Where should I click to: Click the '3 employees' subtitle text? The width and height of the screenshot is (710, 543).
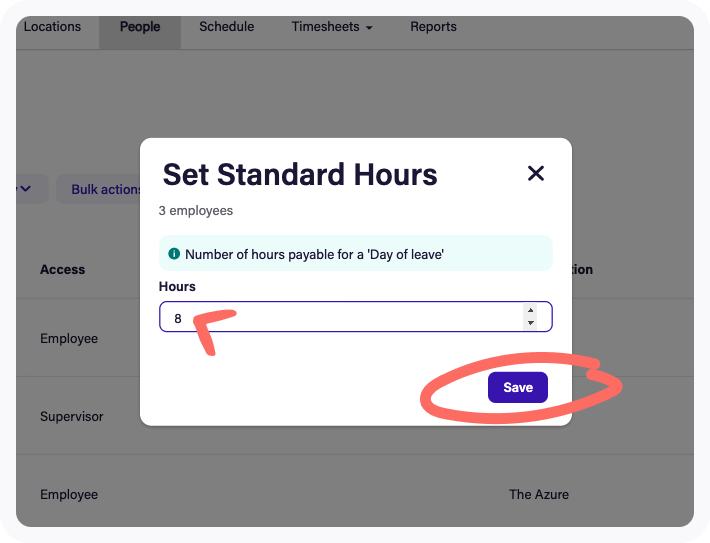pos(196,211)
